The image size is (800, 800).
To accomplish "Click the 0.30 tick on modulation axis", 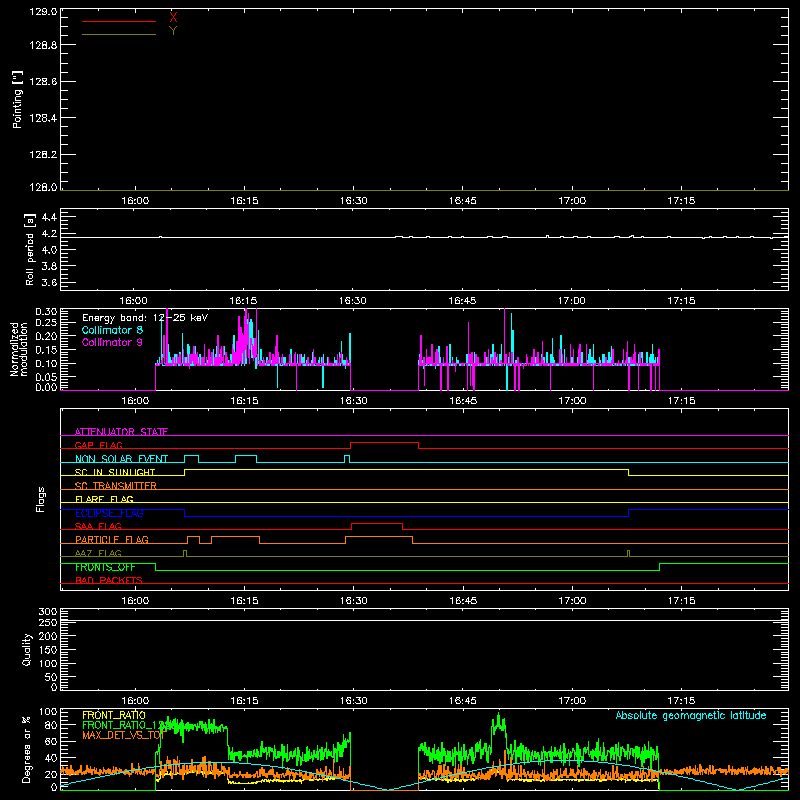I will tap(46, 311).
